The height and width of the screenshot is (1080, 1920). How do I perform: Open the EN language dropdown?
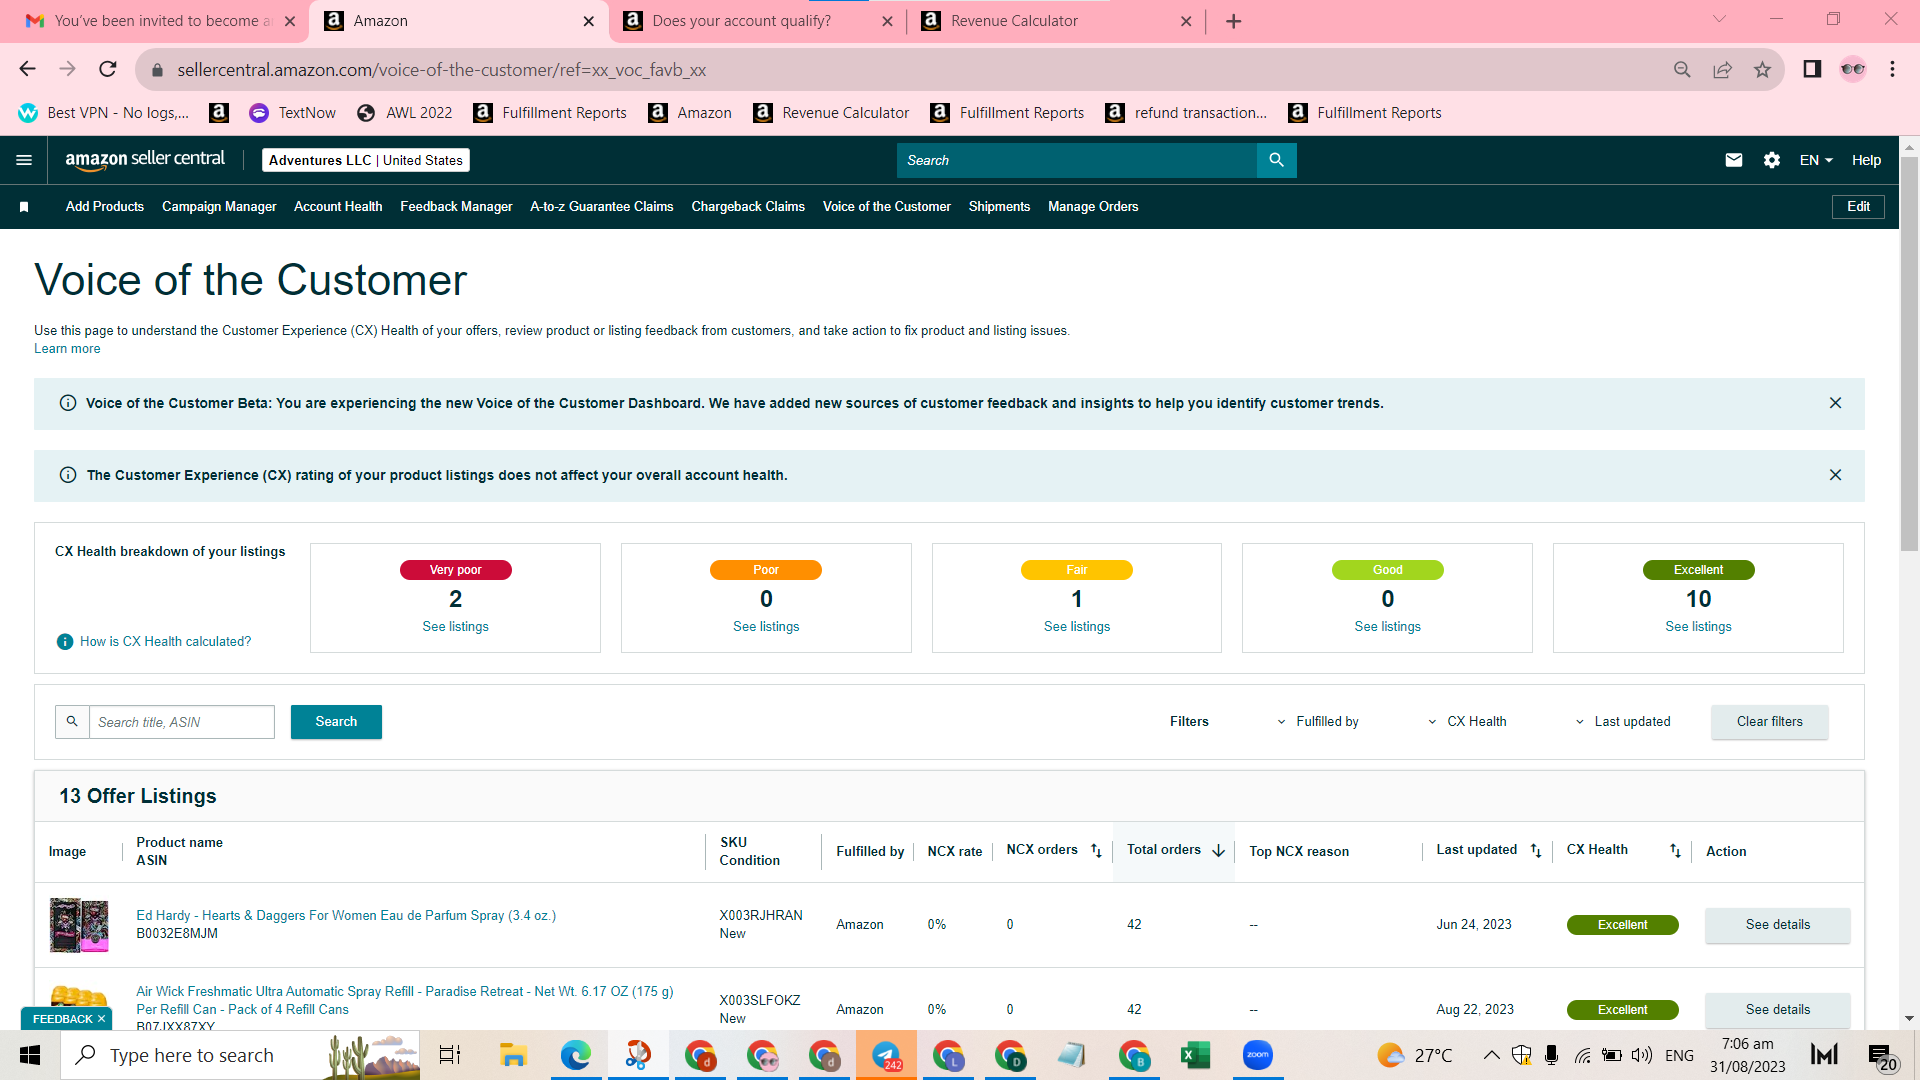(1816, 160)
